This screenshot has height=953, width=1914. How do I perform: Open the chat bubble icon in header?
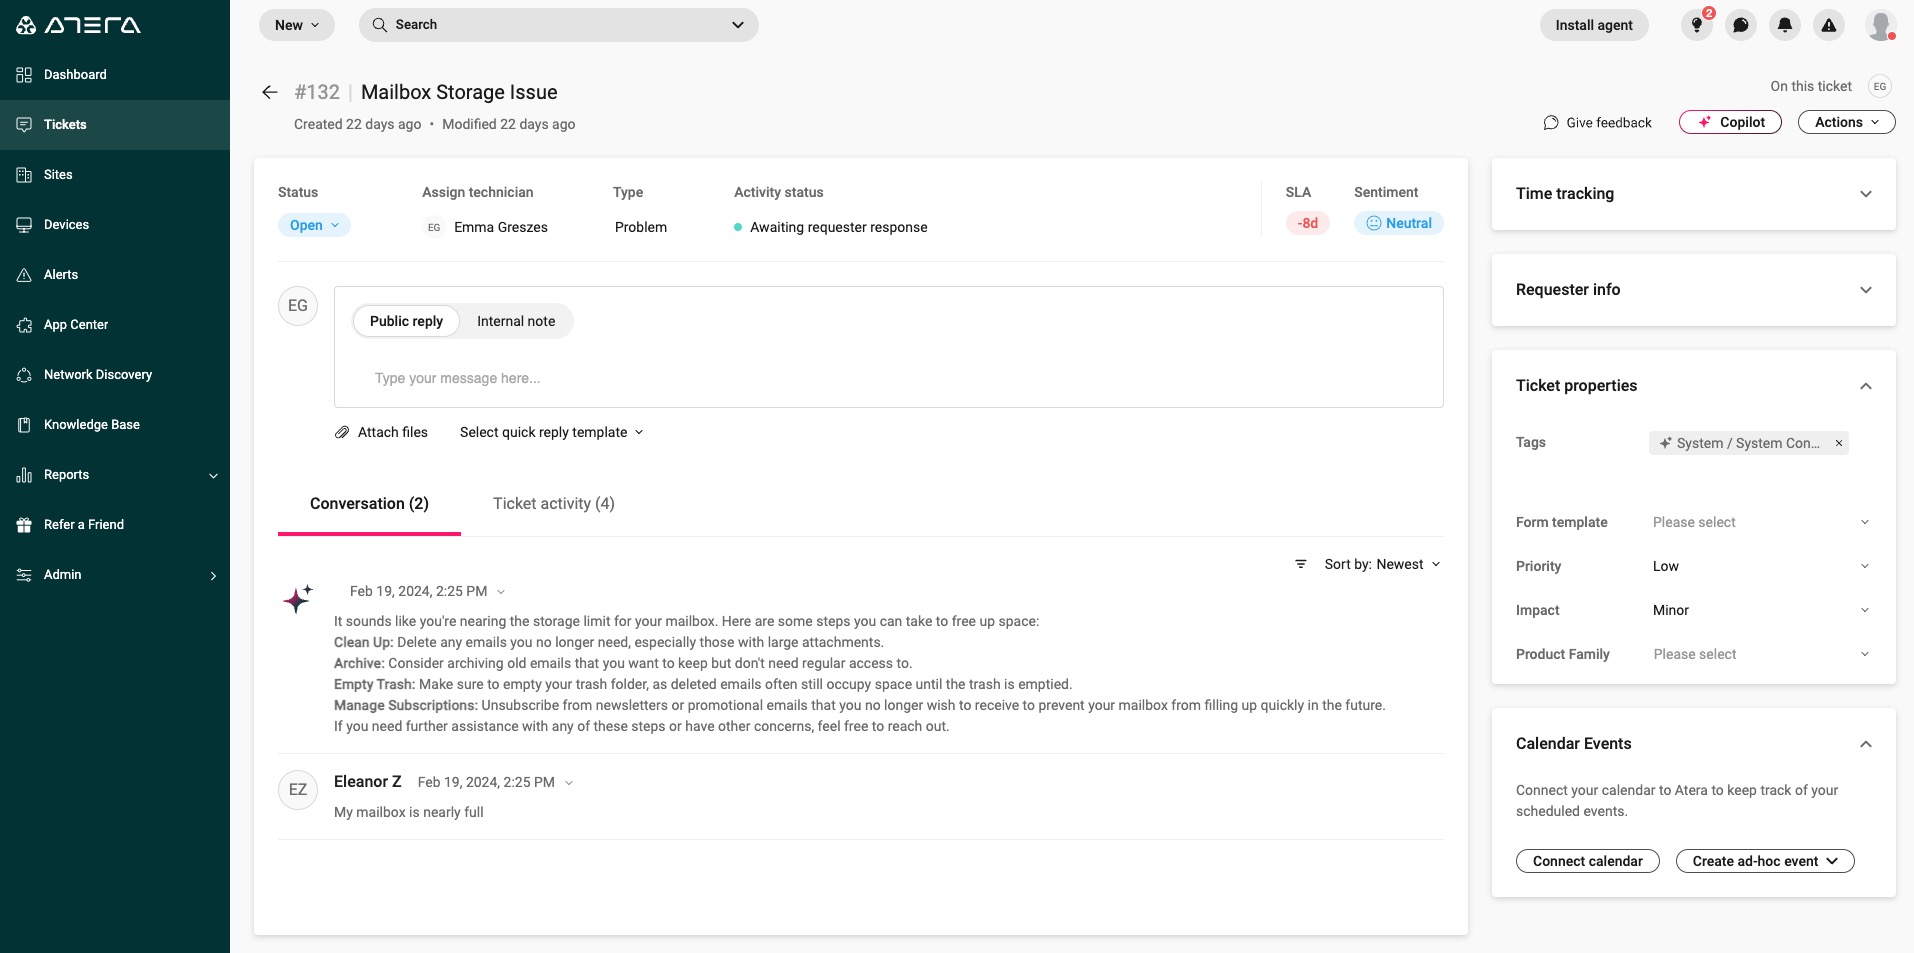[x=1741, y=25]
